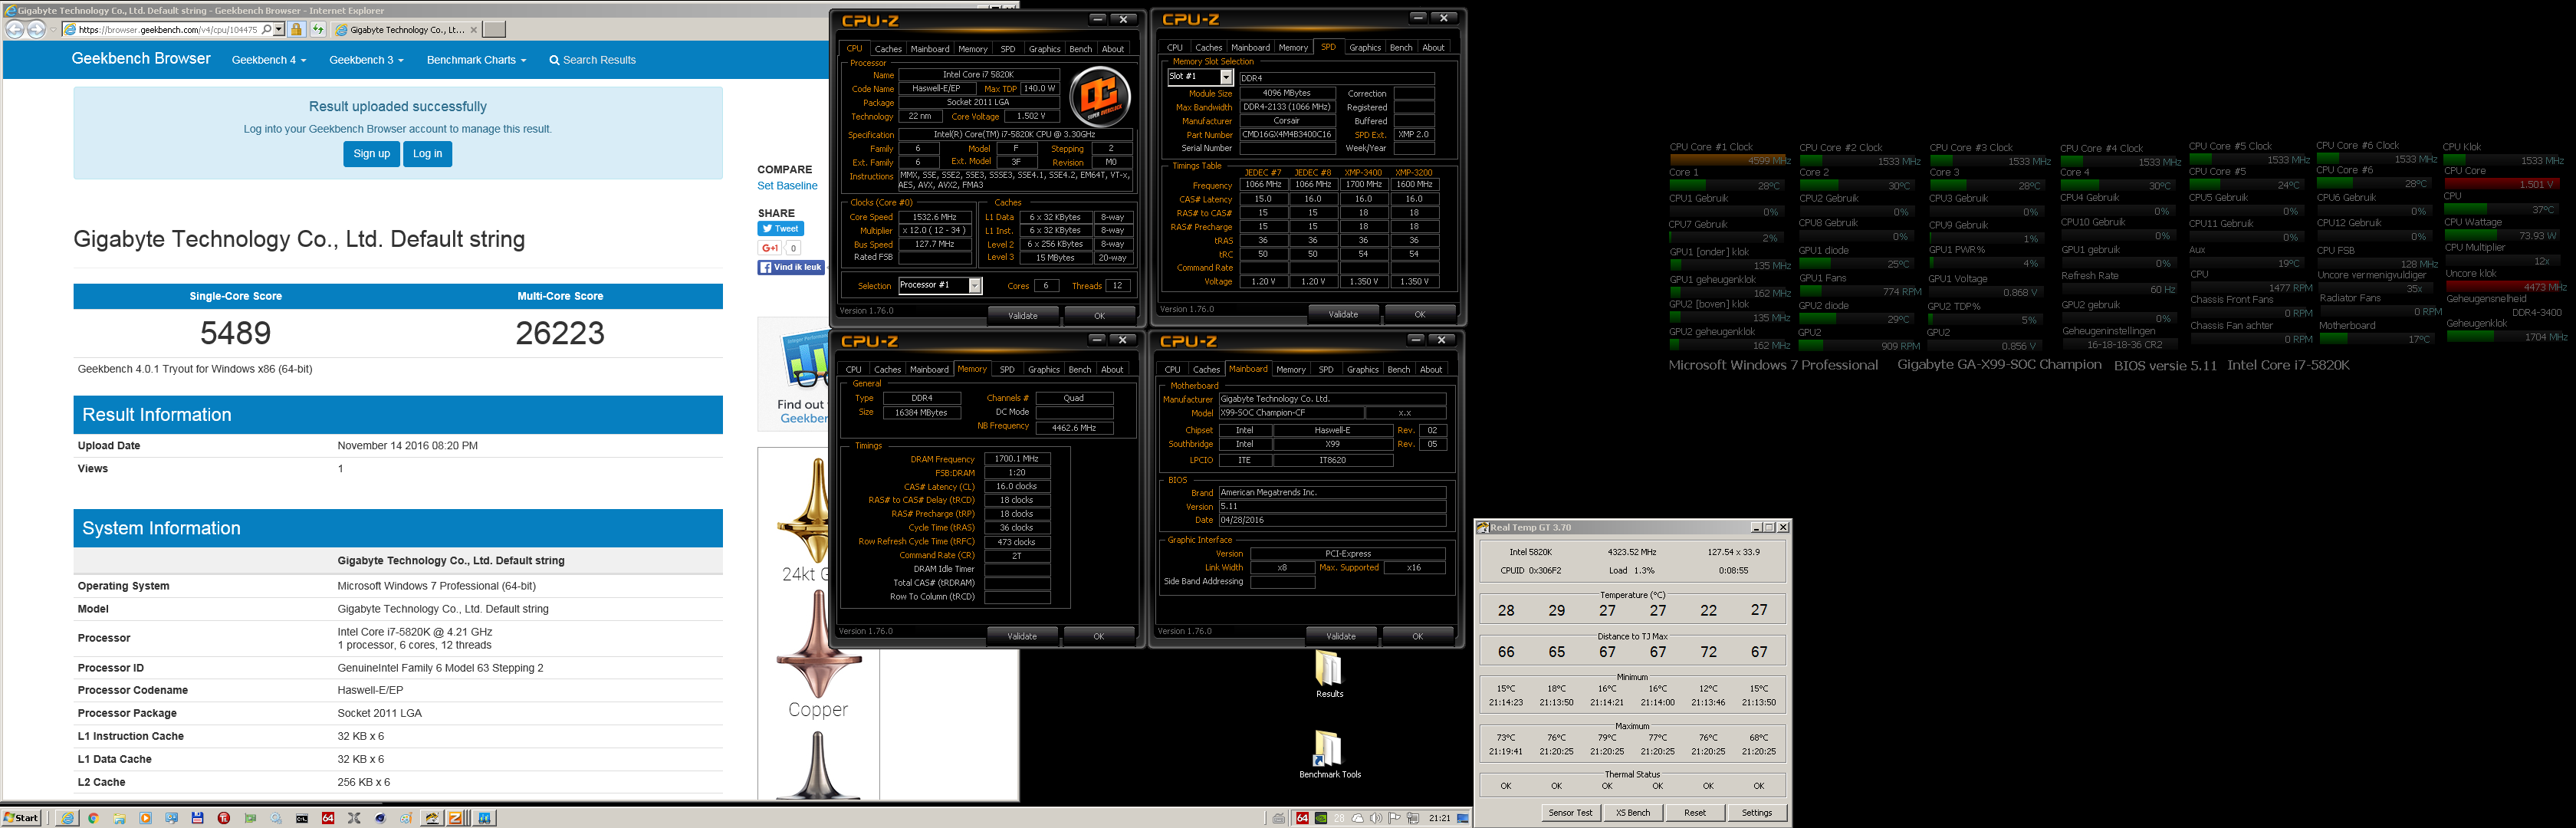Click the Log in button
Image resolution: width=2576 pixels, height=828 pixels.
[428, 154]
